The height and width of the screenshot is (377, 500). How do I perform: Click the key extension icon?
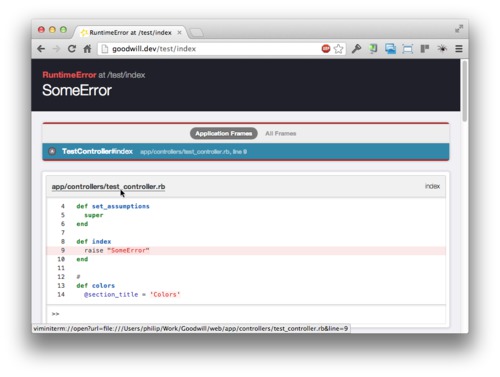pos(356,49)
